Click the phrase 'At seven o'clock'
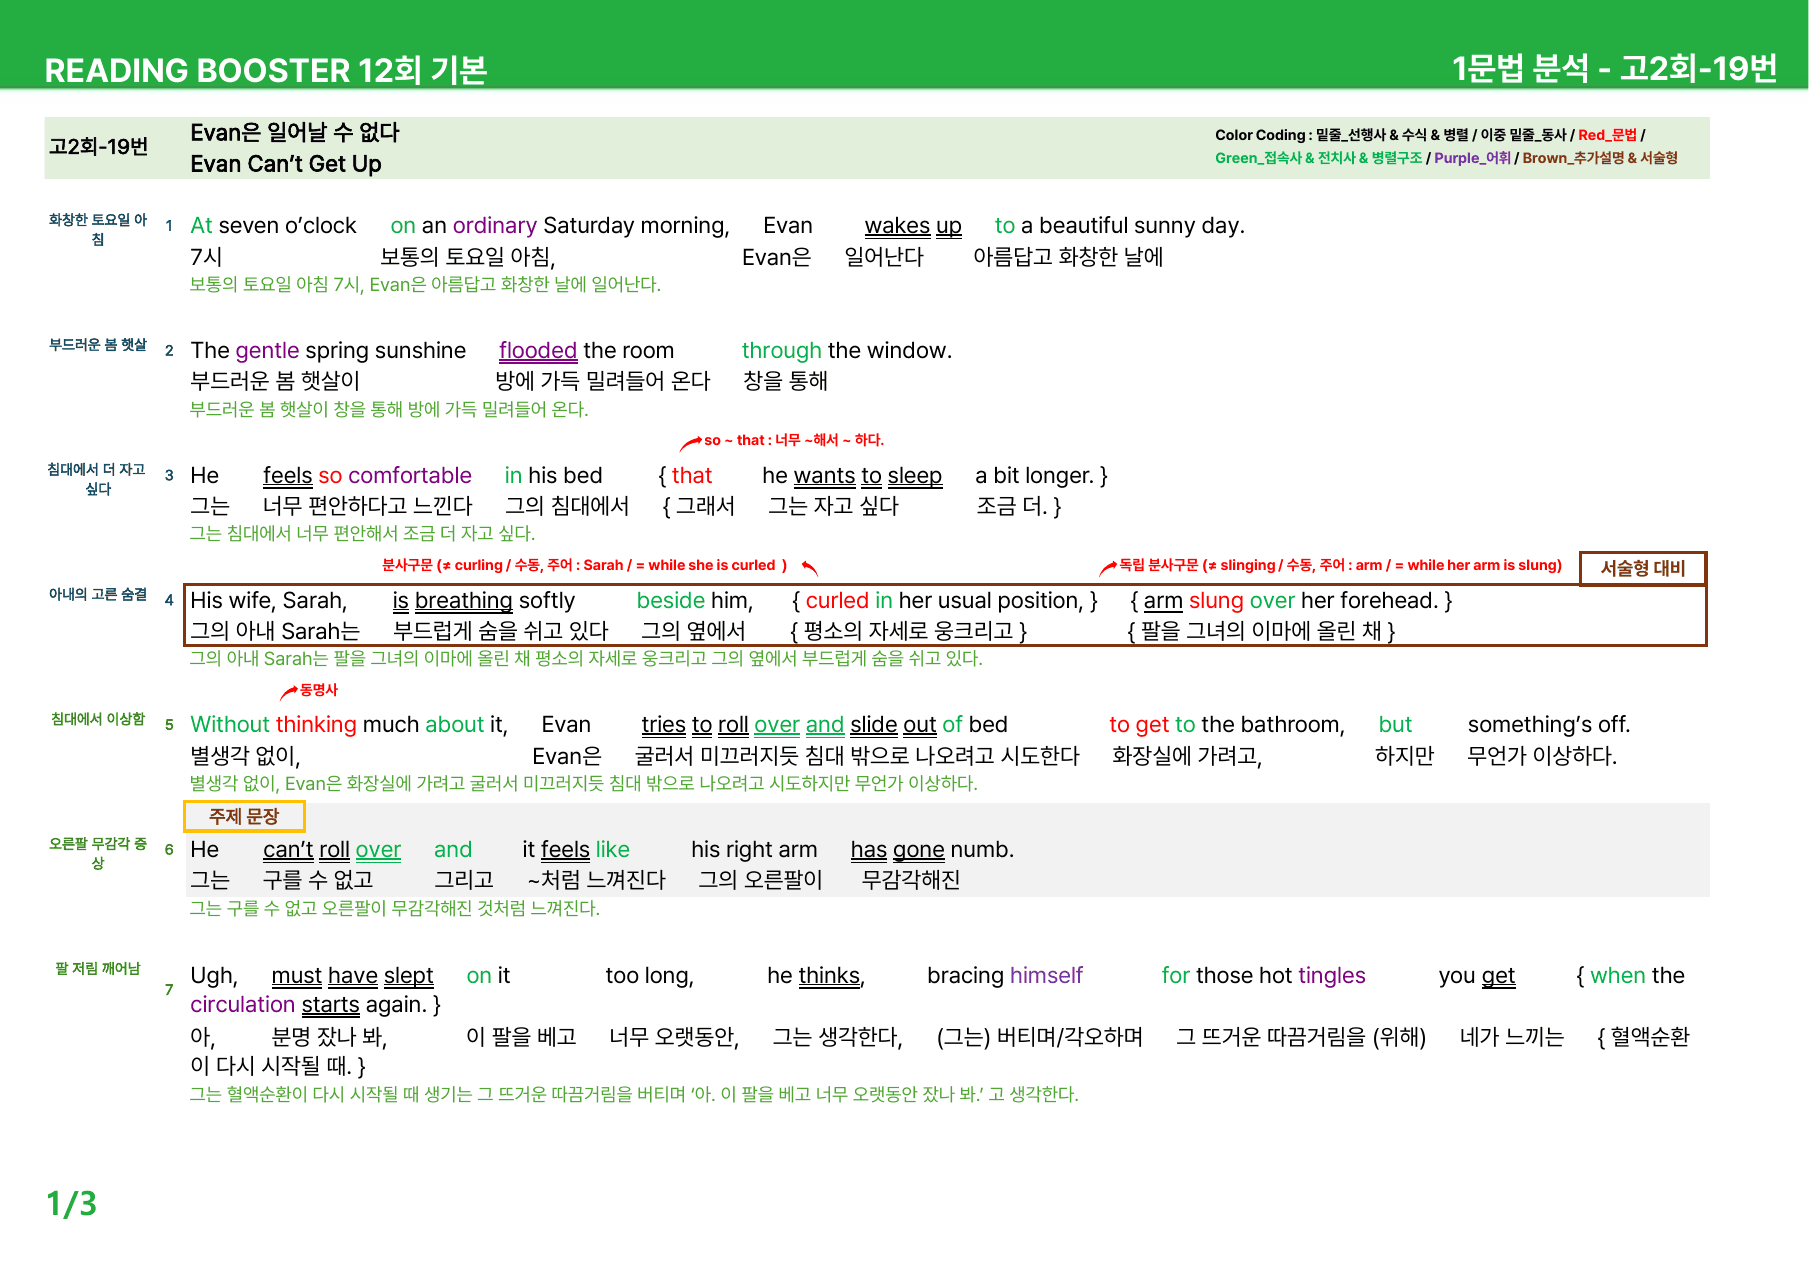Screen dimensions: 1809x1279 273,226
